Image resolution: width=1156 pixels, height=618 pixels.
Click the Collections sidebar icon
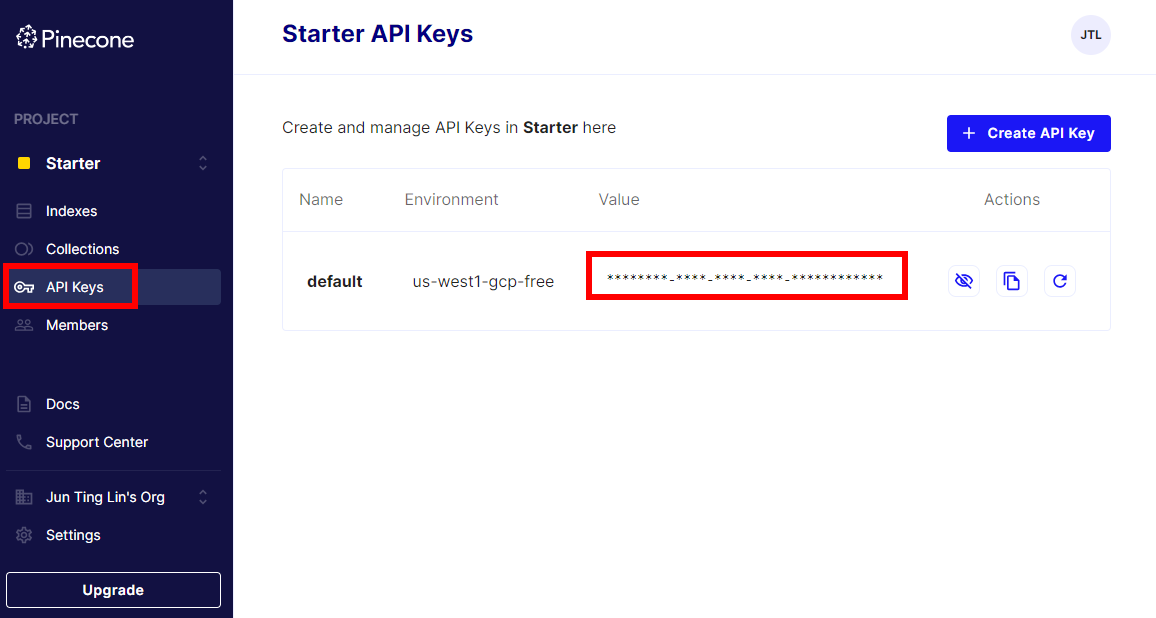24,249
